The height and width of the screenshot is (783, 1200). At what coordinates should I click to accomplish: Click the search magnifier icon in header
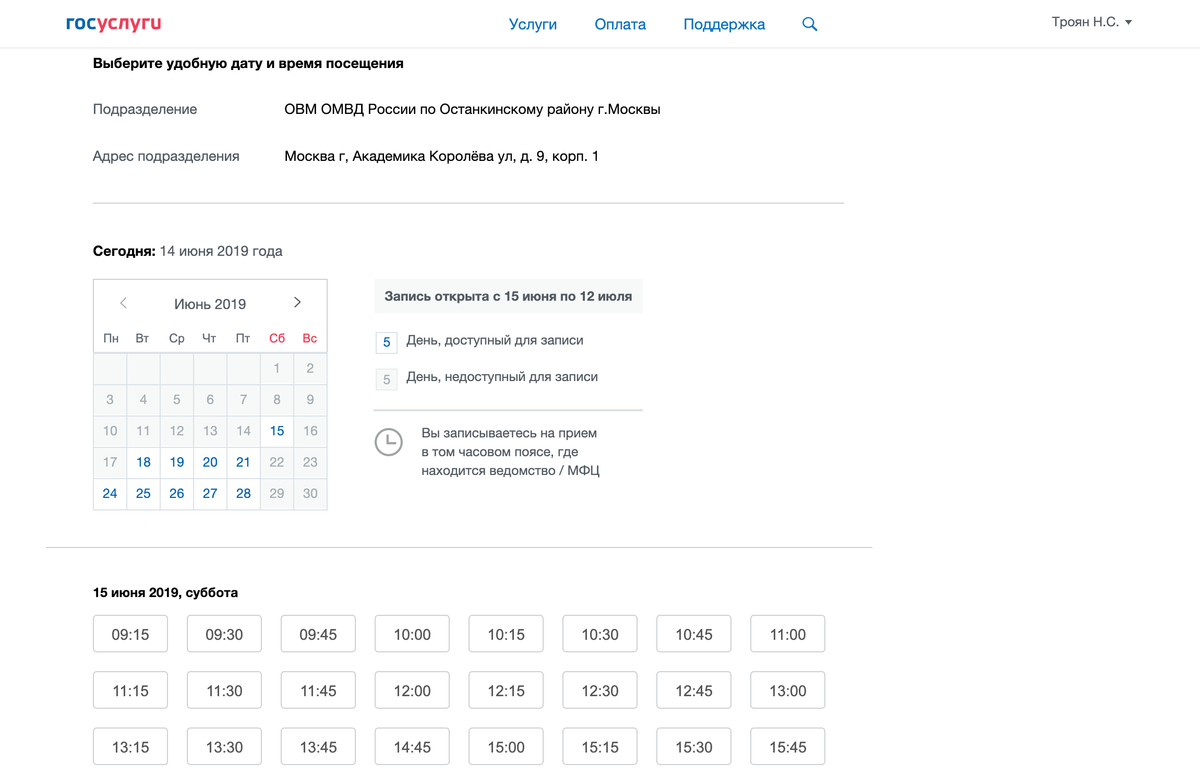pos(810,24)
